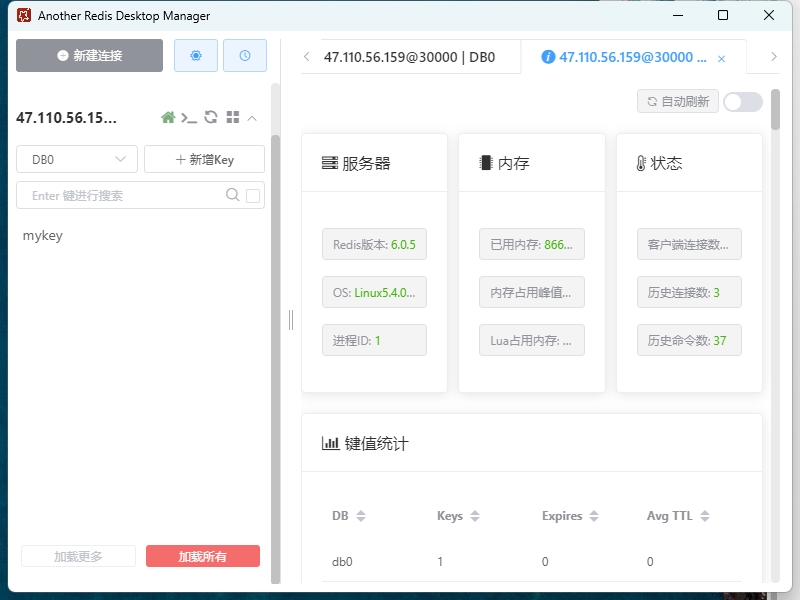Enable the 自动刷新 toggle switch
The image size is (800, 600).
click(742, 101)
